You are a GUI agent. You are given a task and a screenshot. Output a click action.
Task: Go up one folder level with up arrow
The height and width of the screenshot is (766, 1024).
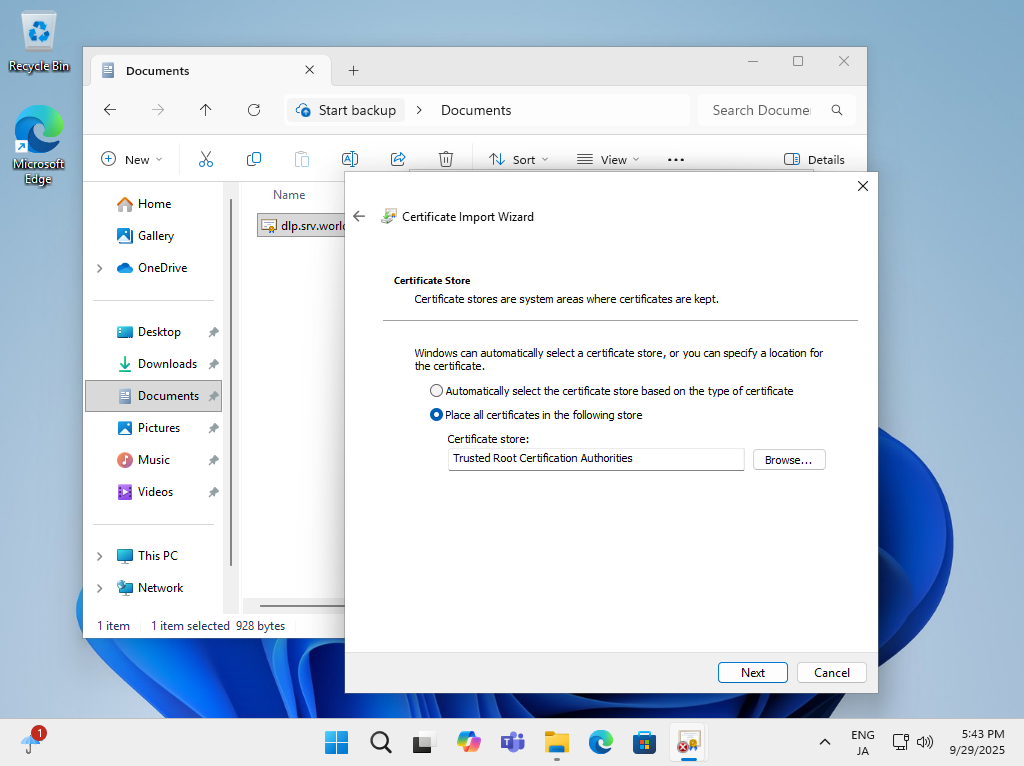click(206, 110)
